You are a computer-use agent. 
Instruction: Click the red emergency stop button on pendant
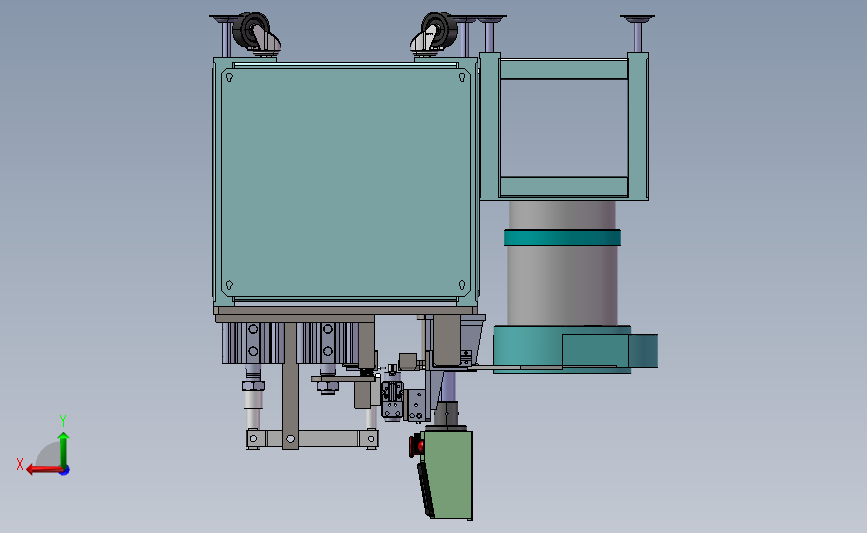tap(418, 446)
